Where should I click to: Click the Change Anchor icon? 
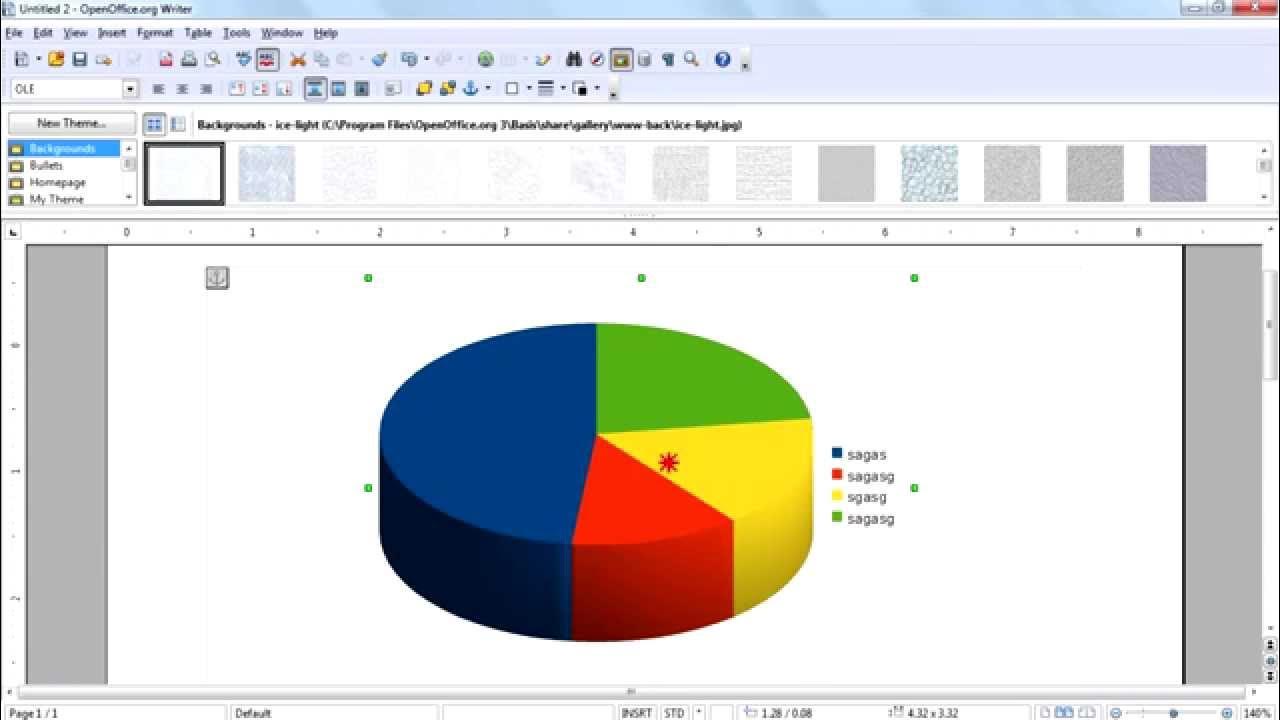point(471,89)
